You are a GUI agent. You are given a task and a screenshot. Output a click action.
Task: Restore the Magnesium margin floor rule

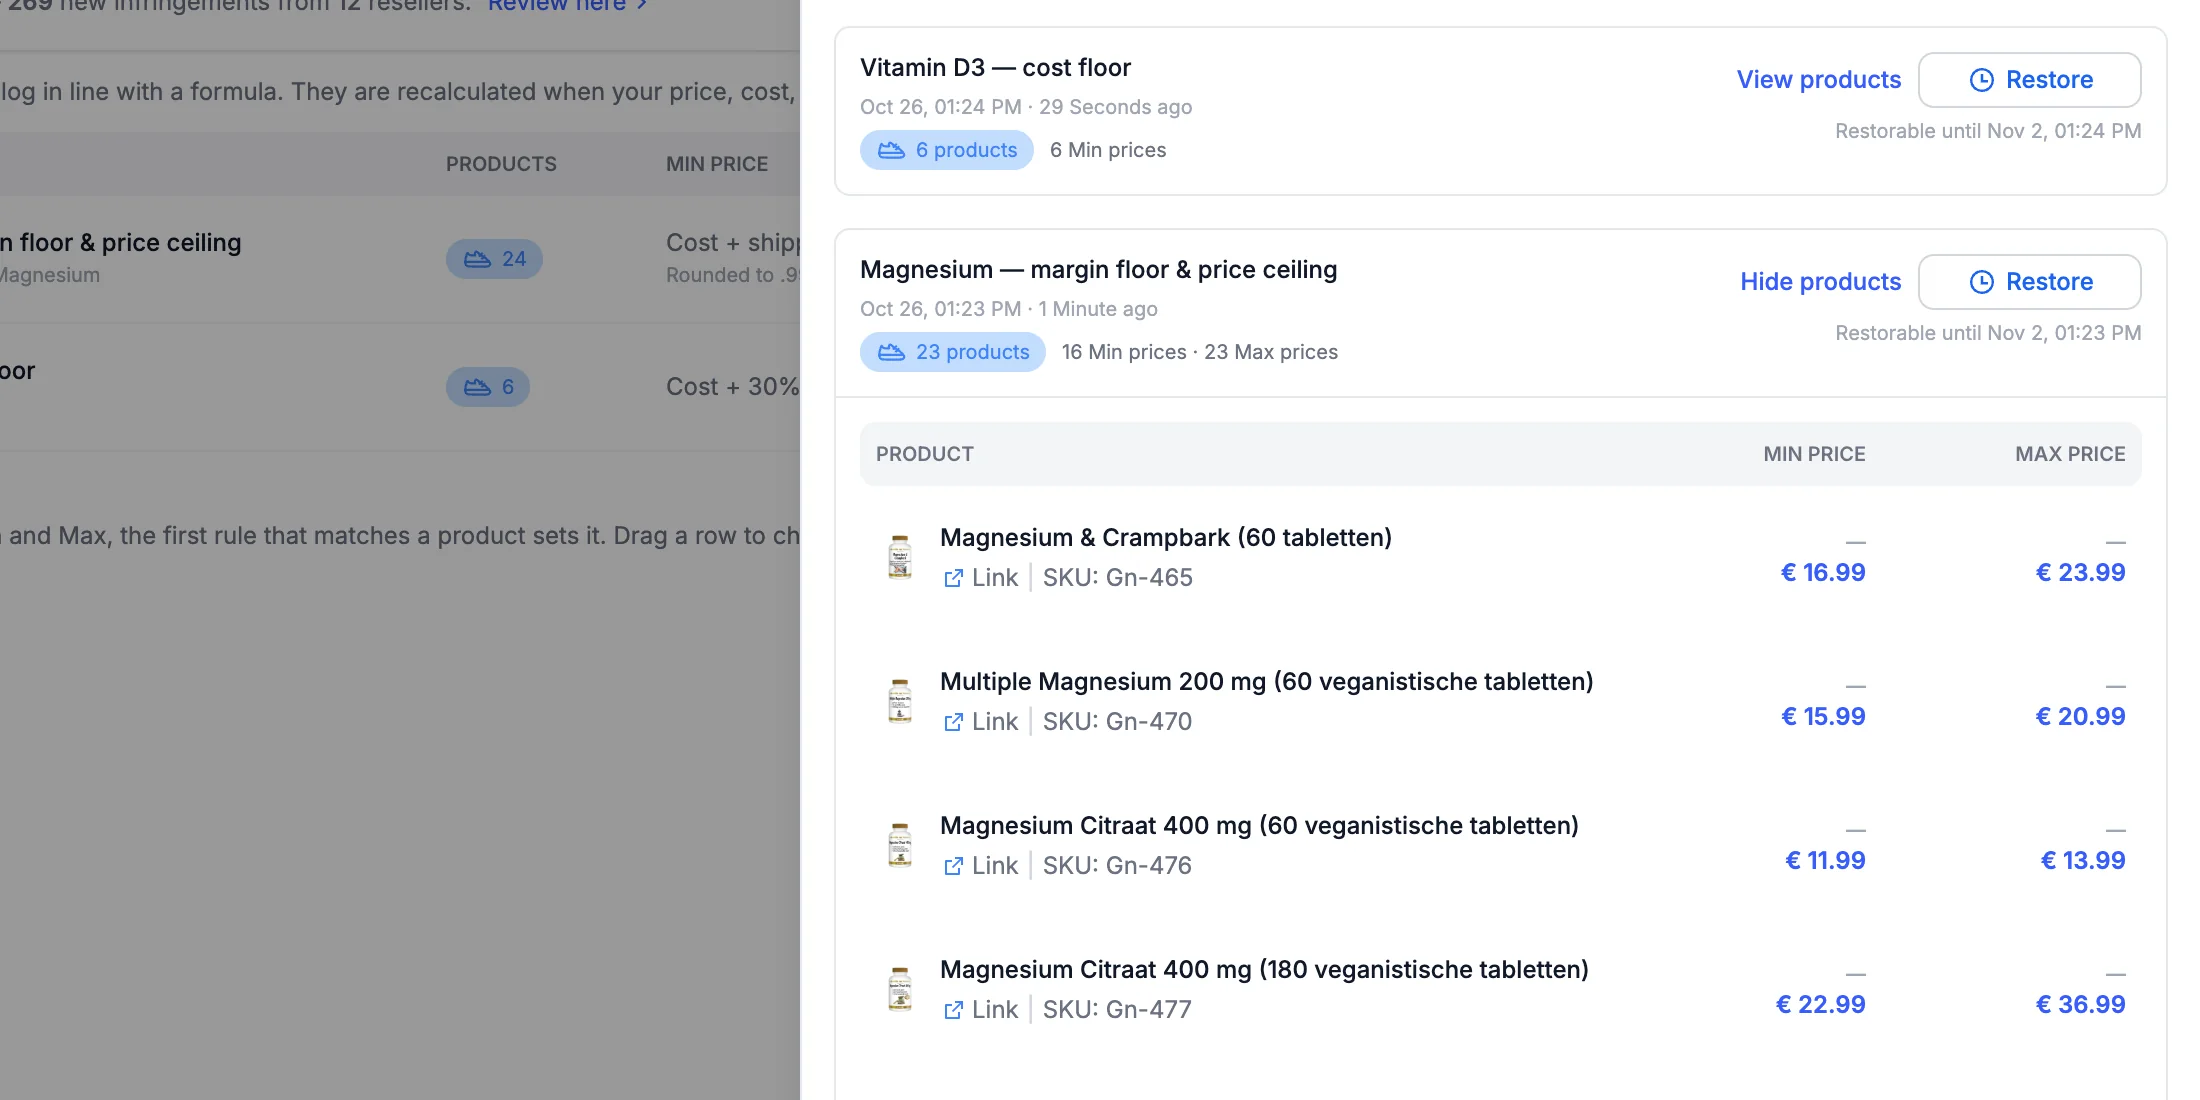point(2029,282)
